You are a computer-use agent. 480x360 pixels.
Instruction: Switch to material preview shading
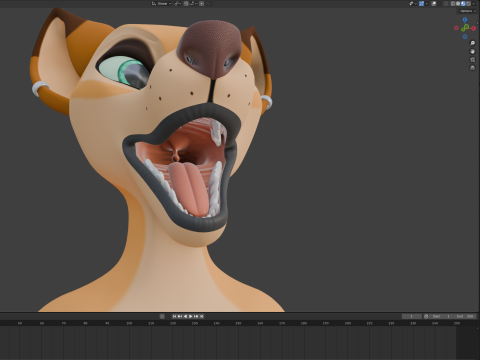[463, 3]
